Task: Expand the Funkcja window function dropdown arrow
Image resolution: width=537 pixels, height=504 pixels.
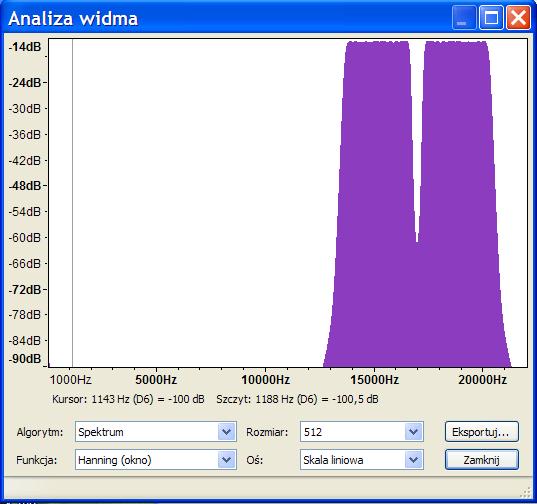Action: point(226,459)
